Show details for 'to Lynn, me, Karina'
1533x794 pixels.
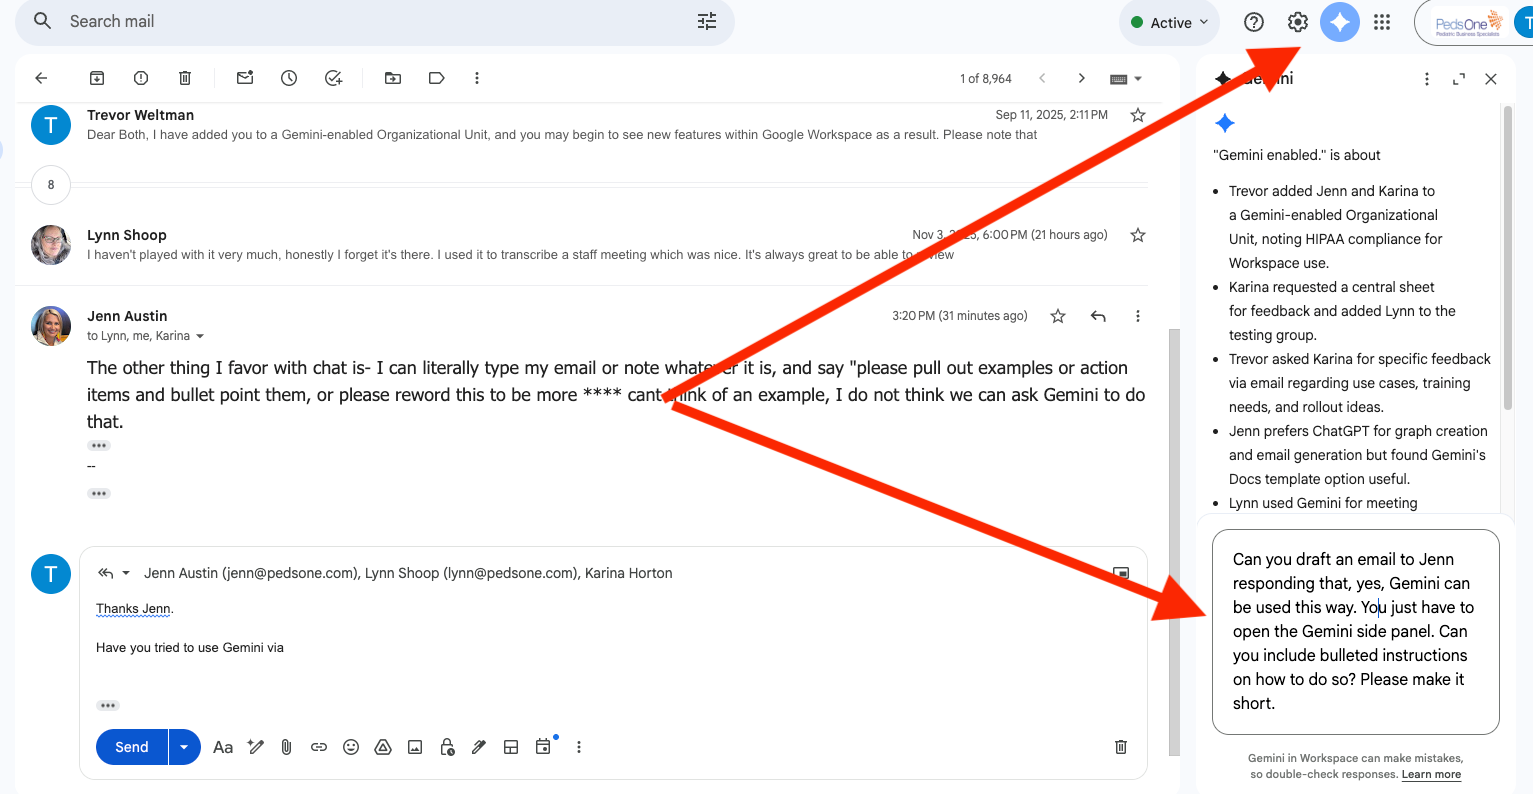point(200,336)
